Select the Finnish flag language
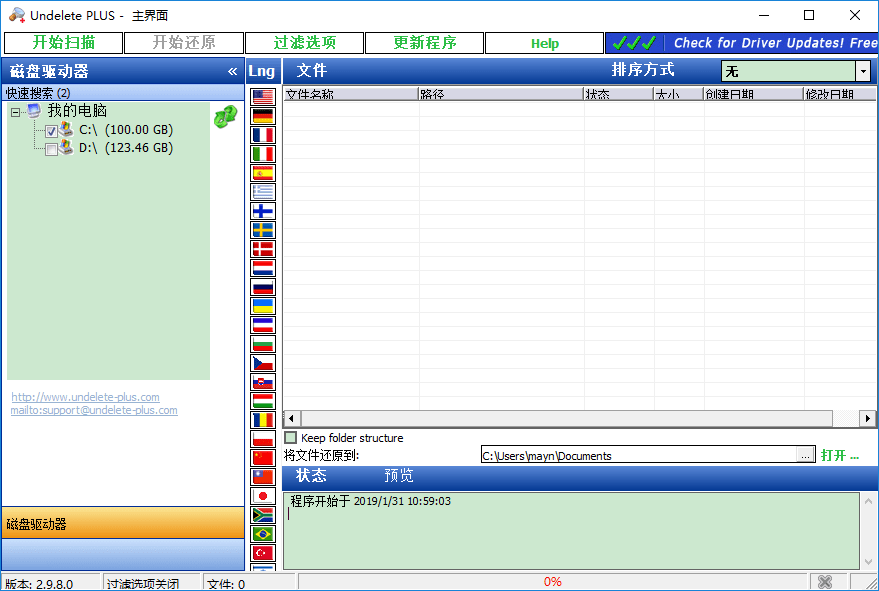879x591 pixels. (x=263, y=211)
